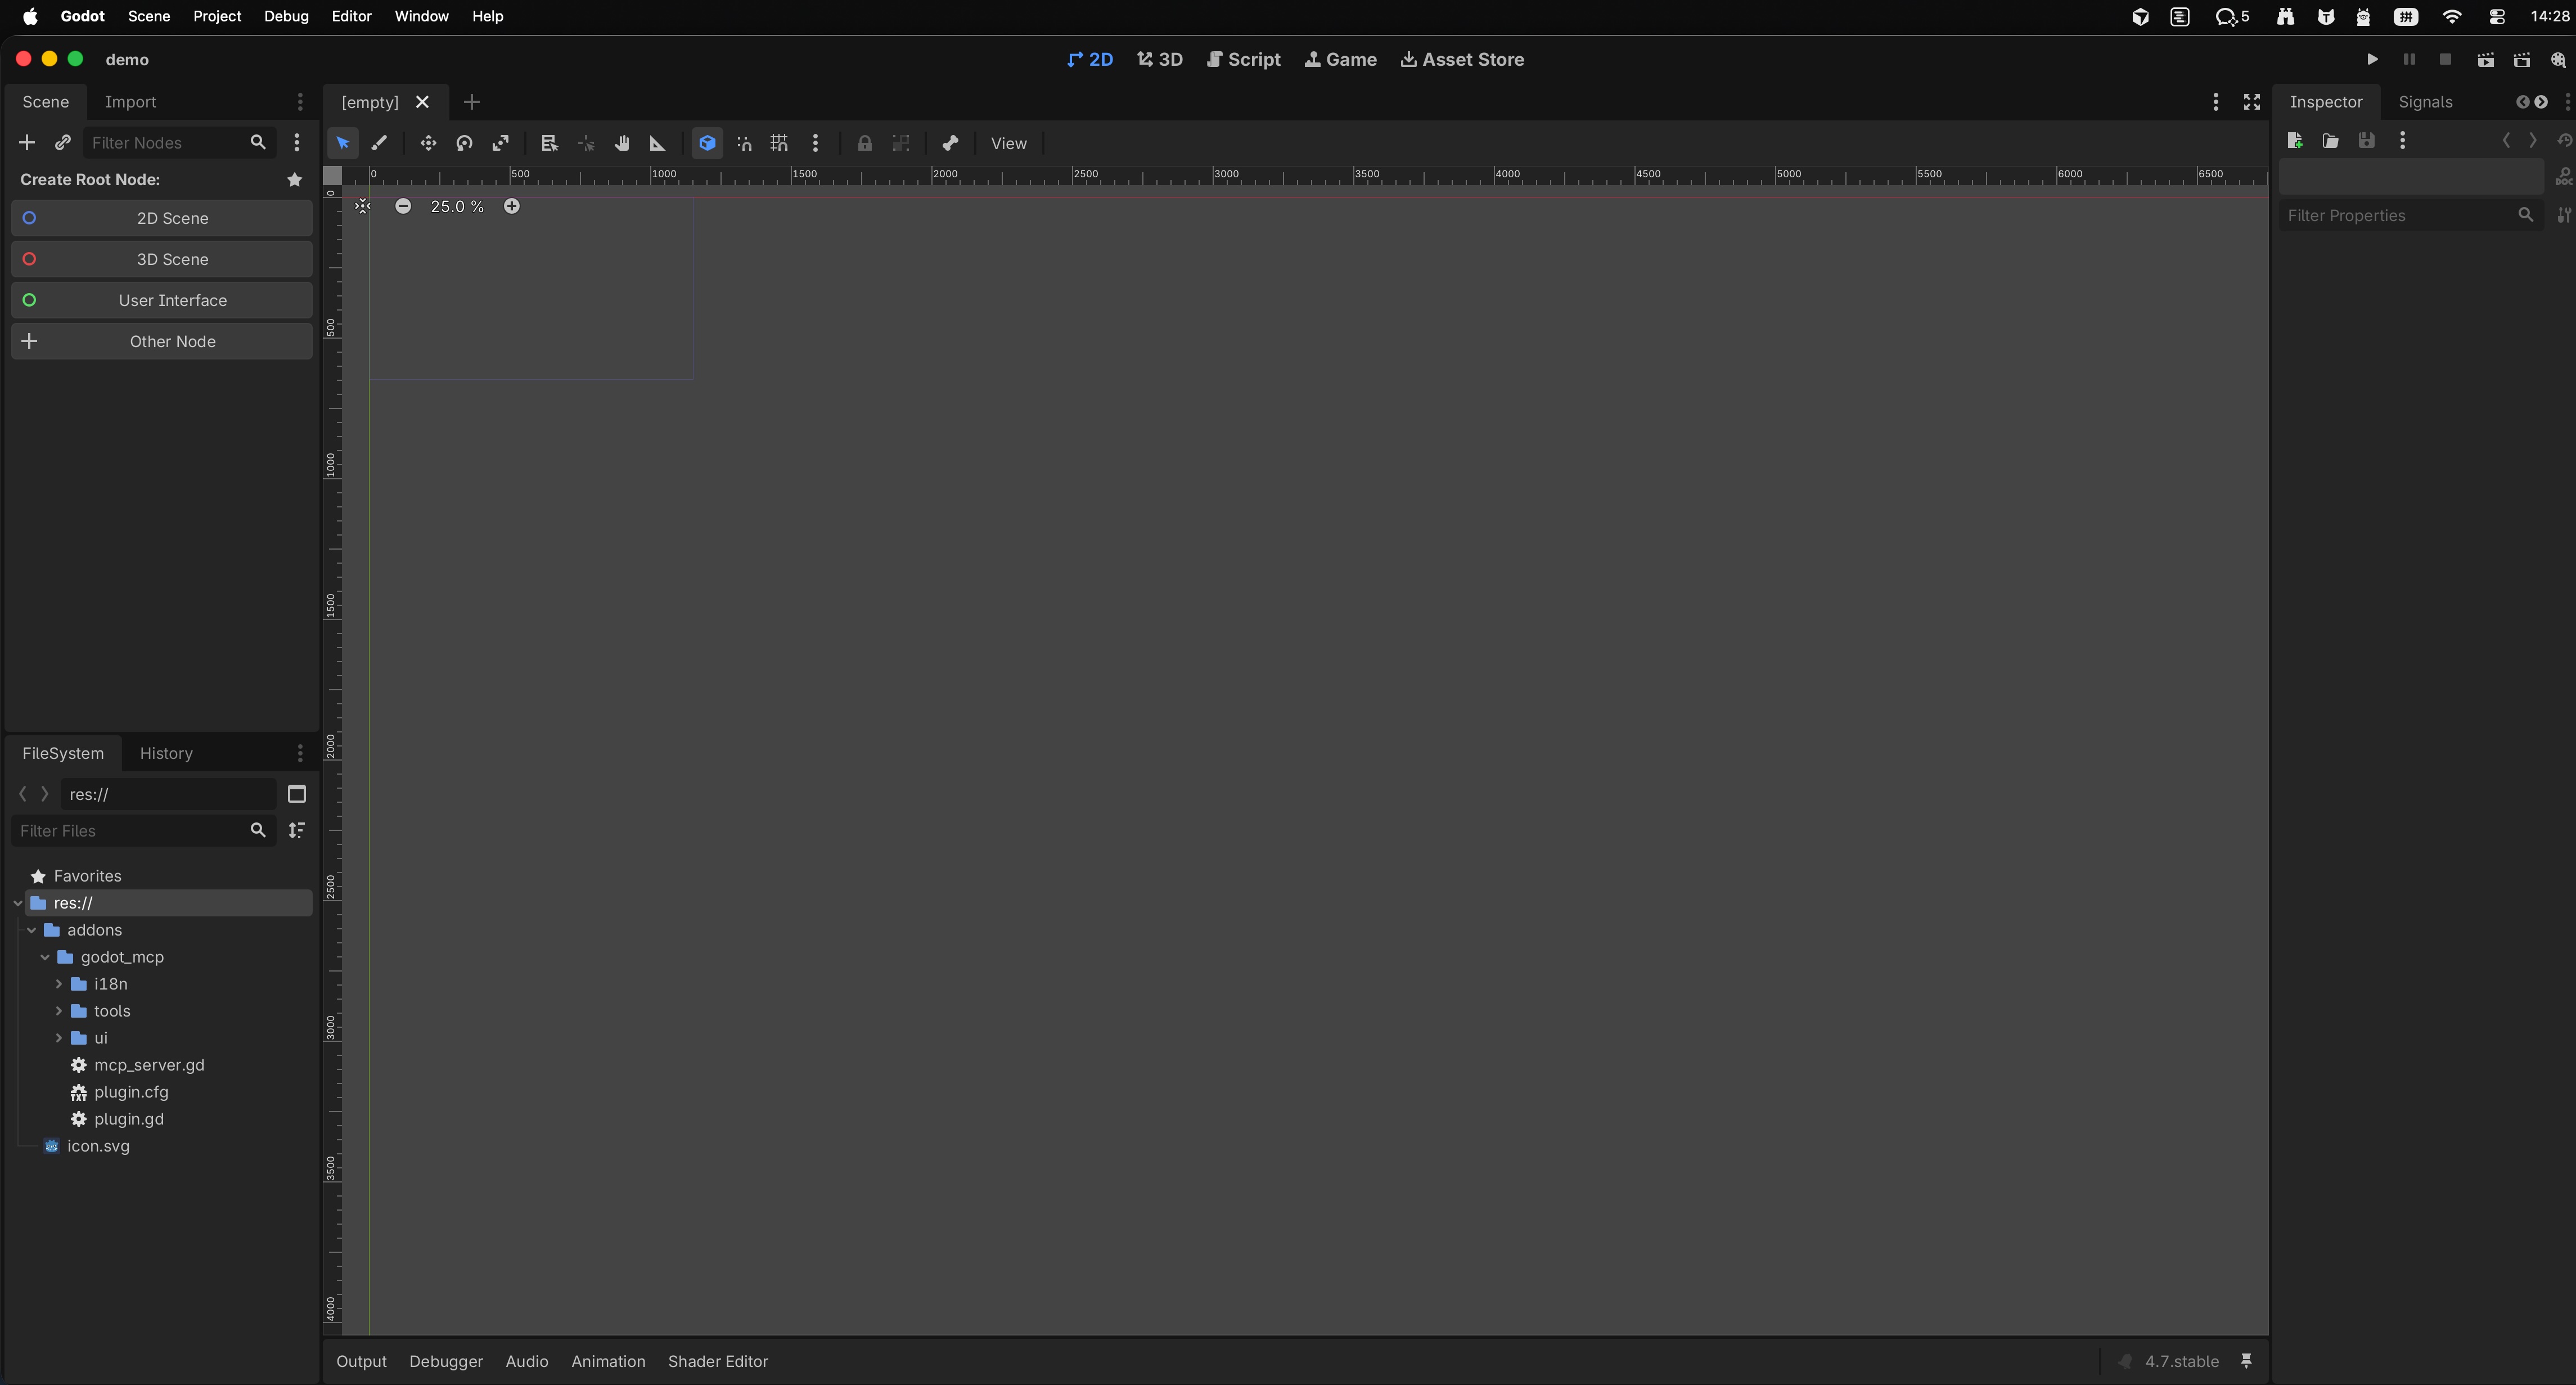Screen dimensions: 2576x1385
Task: Create a 3D Scene root node
Action: pyautogui.click(x=162, y=259)
